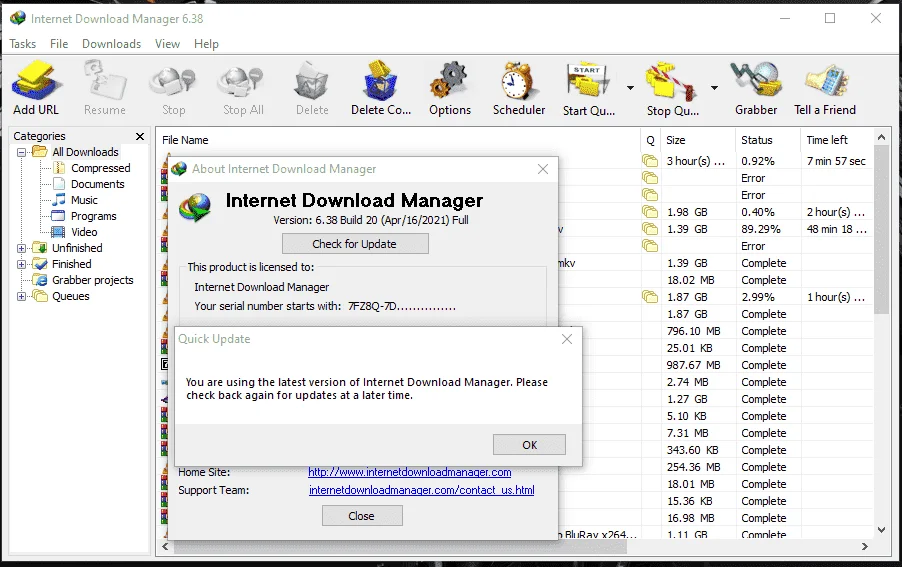Click OK in the Quick Update dialog

[529, 445]
